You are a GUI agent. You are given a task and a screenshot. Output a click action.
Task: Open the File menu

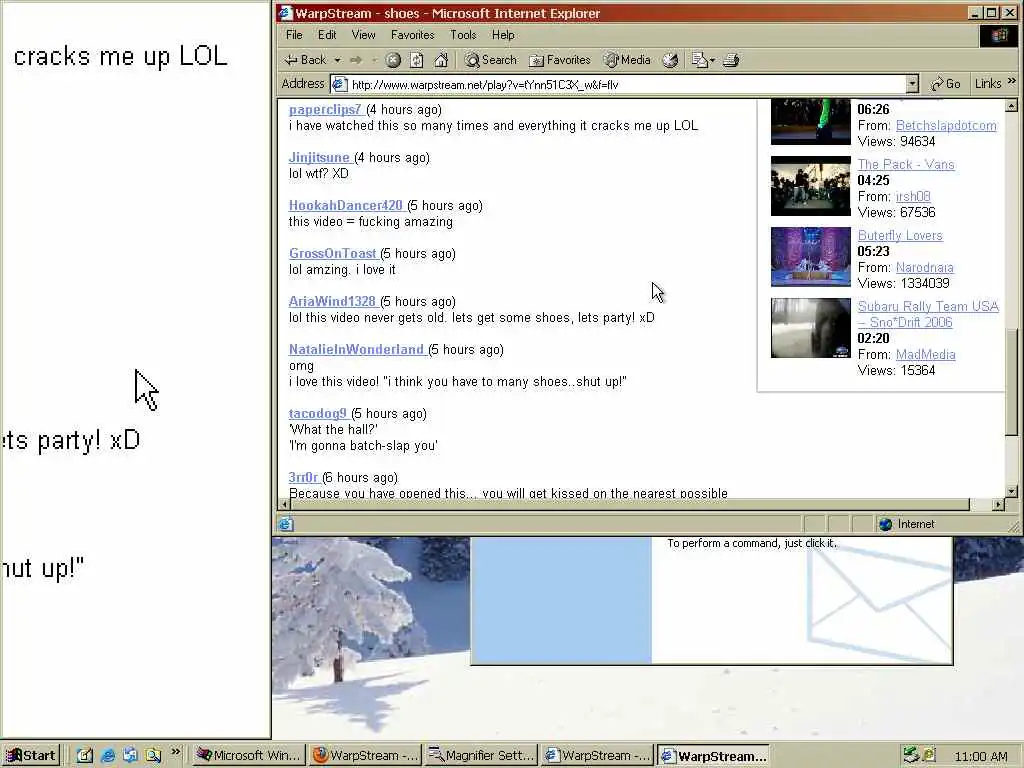point(294,35)
